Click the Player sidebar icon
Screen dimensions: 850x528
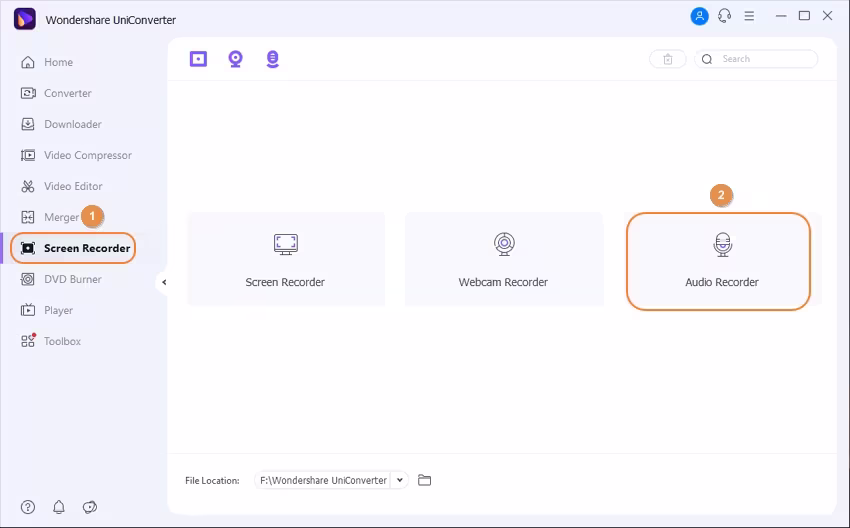coord(28,310)
